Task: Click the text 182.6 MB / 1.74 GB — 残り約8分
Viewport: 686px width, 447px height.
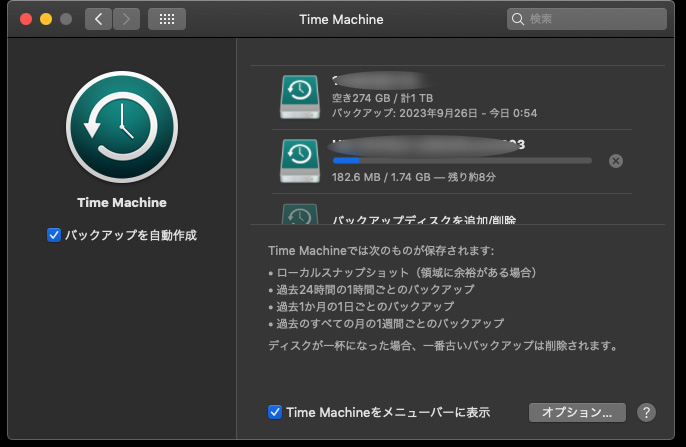Action: [414, 177]
